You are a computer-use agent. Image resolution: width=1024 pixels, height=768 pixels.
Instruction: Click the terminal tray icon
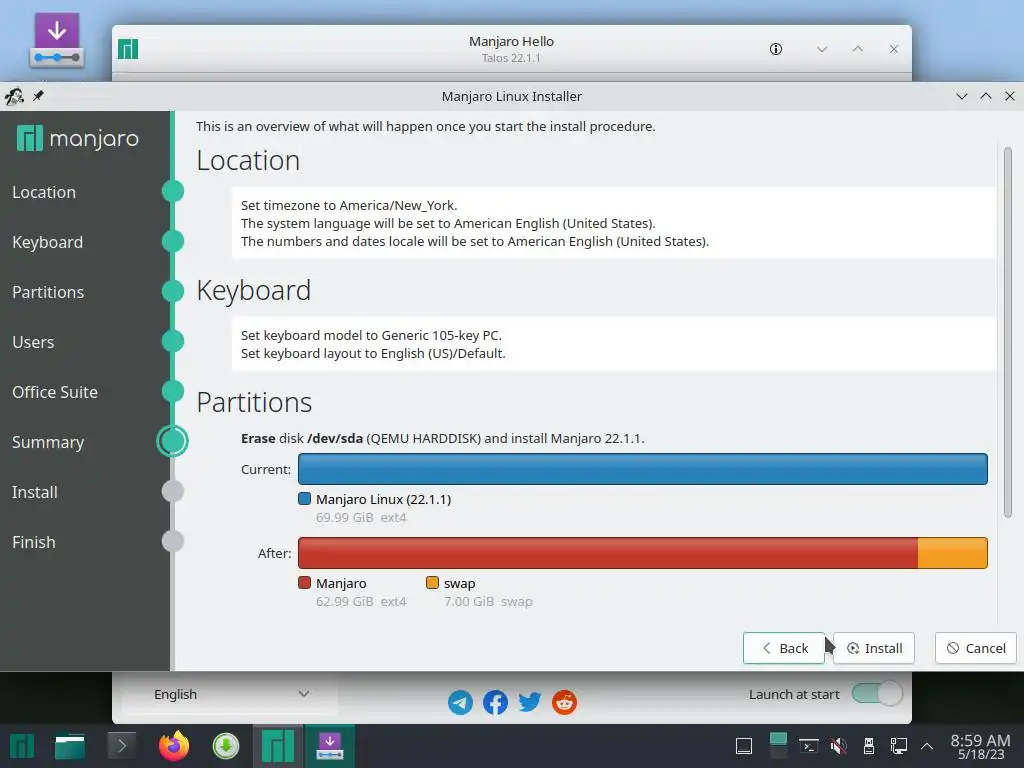809,746
